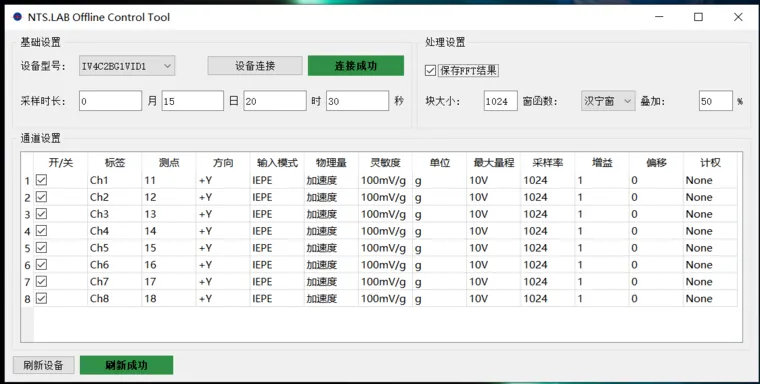Click the IEPE input mode cell in row 3
The width and height of the screenshot is (760, 384).
[277, 214]
